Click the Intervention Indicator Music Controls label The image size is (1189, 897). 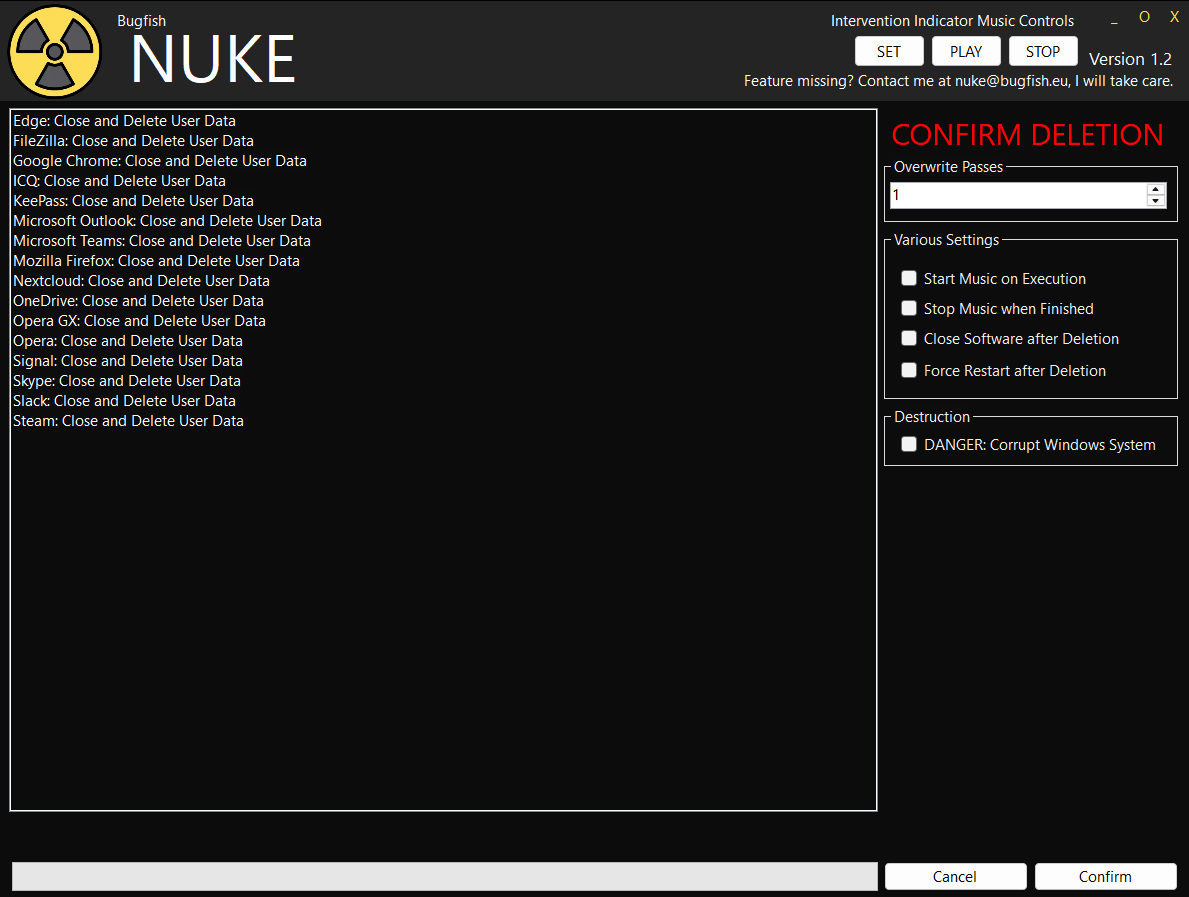click(x=952, y=21)
